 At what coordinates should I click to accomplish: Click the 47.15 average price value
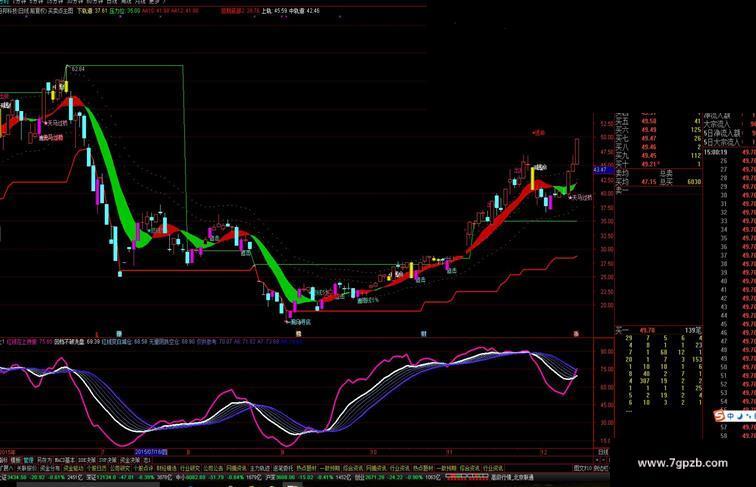click(x=649, y=182)
